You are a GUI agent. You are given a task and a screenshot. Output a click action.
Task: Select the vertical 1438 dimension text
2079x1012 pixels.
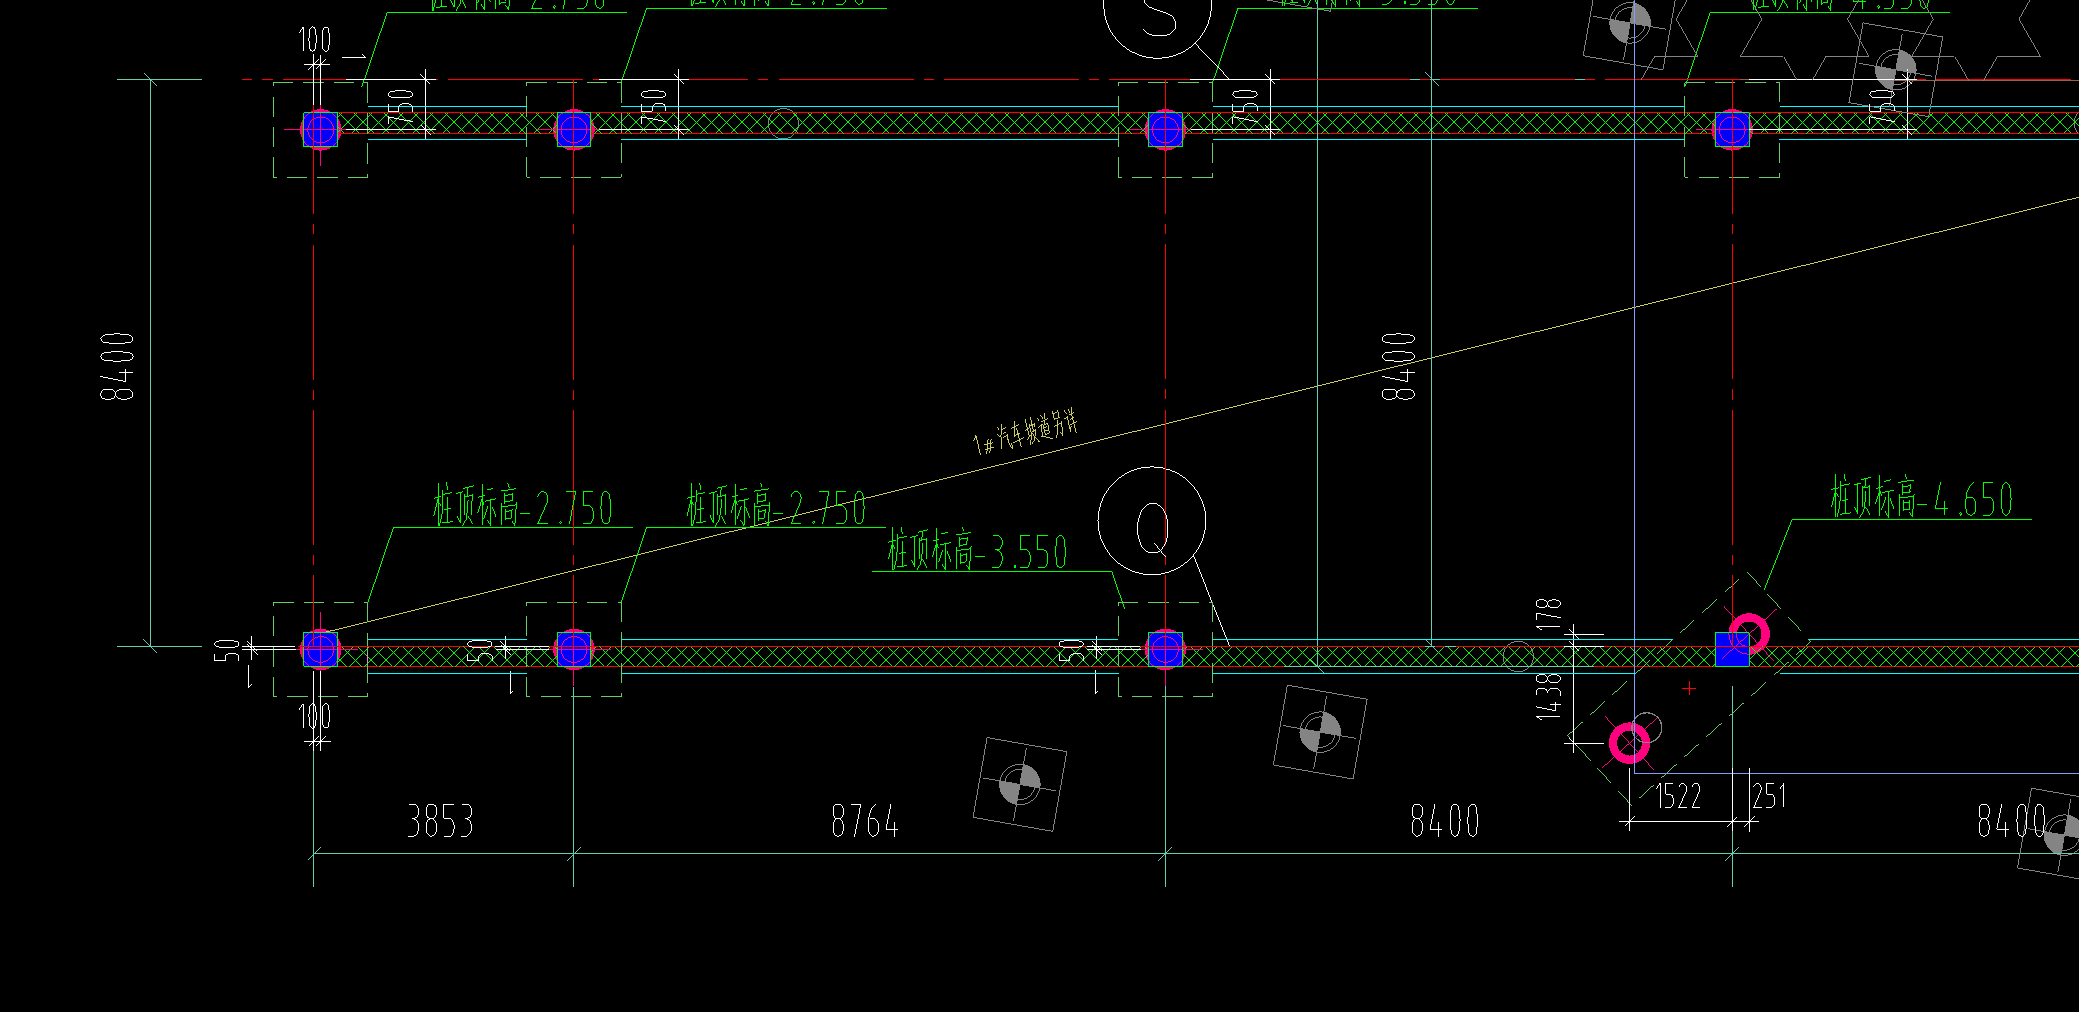1548,695
